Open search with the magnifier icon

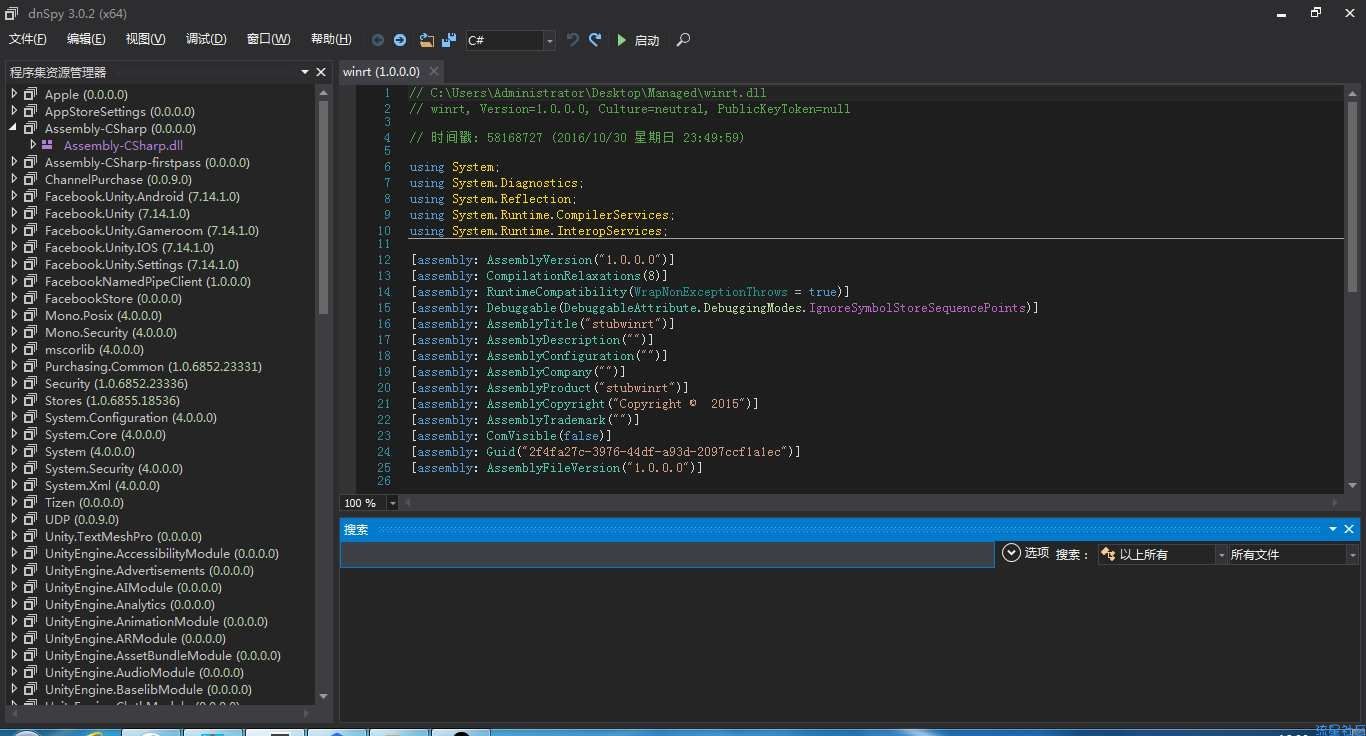(683, 40)
